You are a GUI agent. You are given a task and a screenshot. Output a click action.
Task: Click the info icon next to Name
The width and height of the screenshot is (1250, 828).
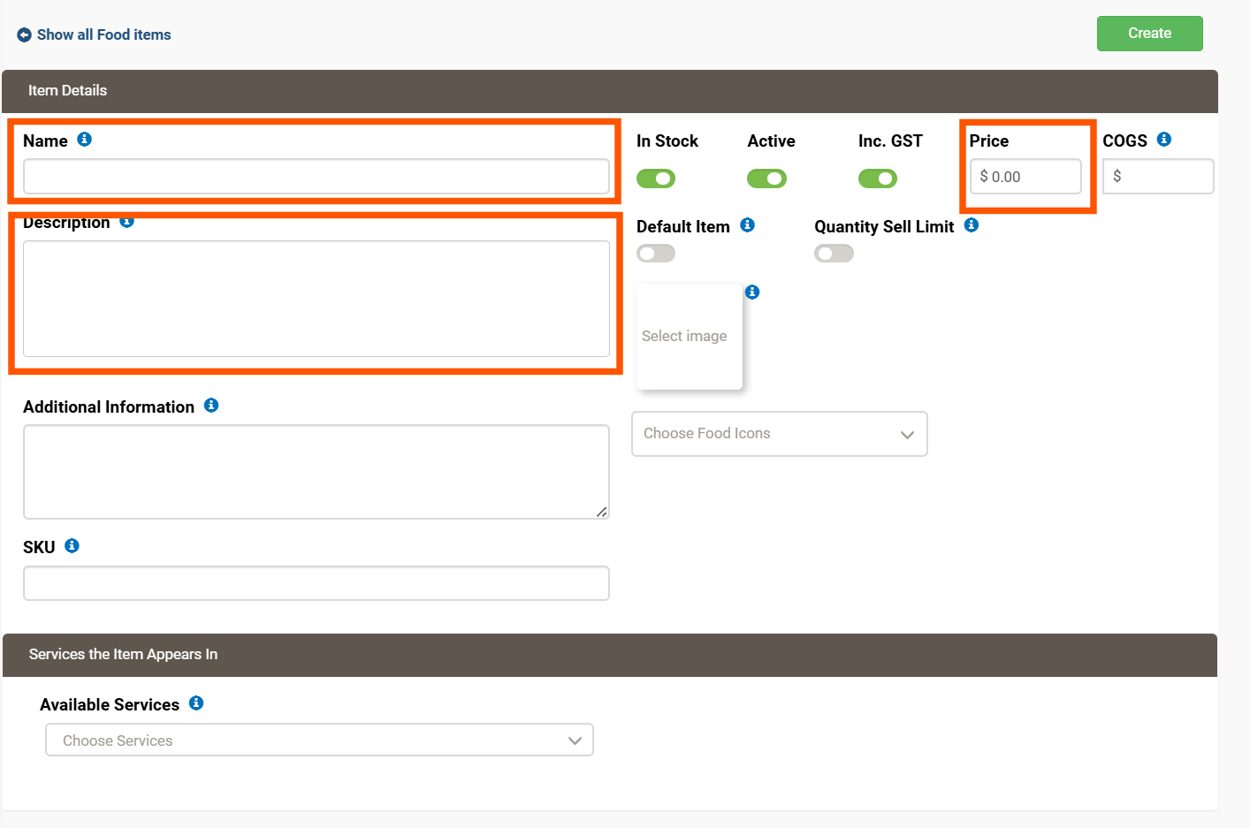pos(85,140)
